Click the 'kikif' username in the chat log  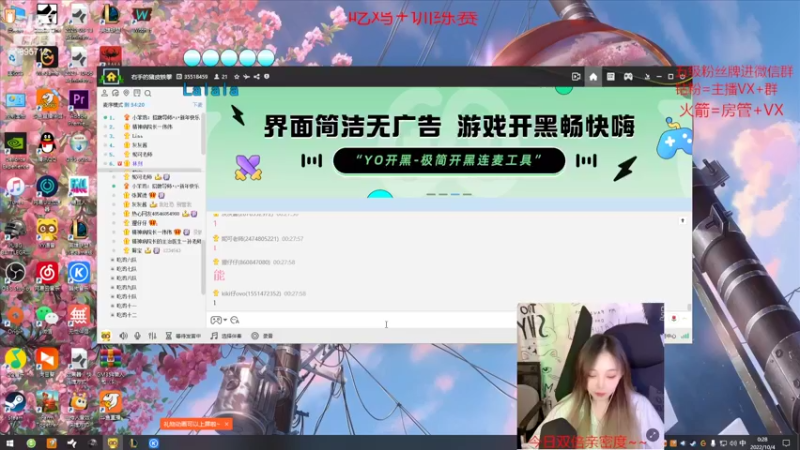tap(251, 293)
